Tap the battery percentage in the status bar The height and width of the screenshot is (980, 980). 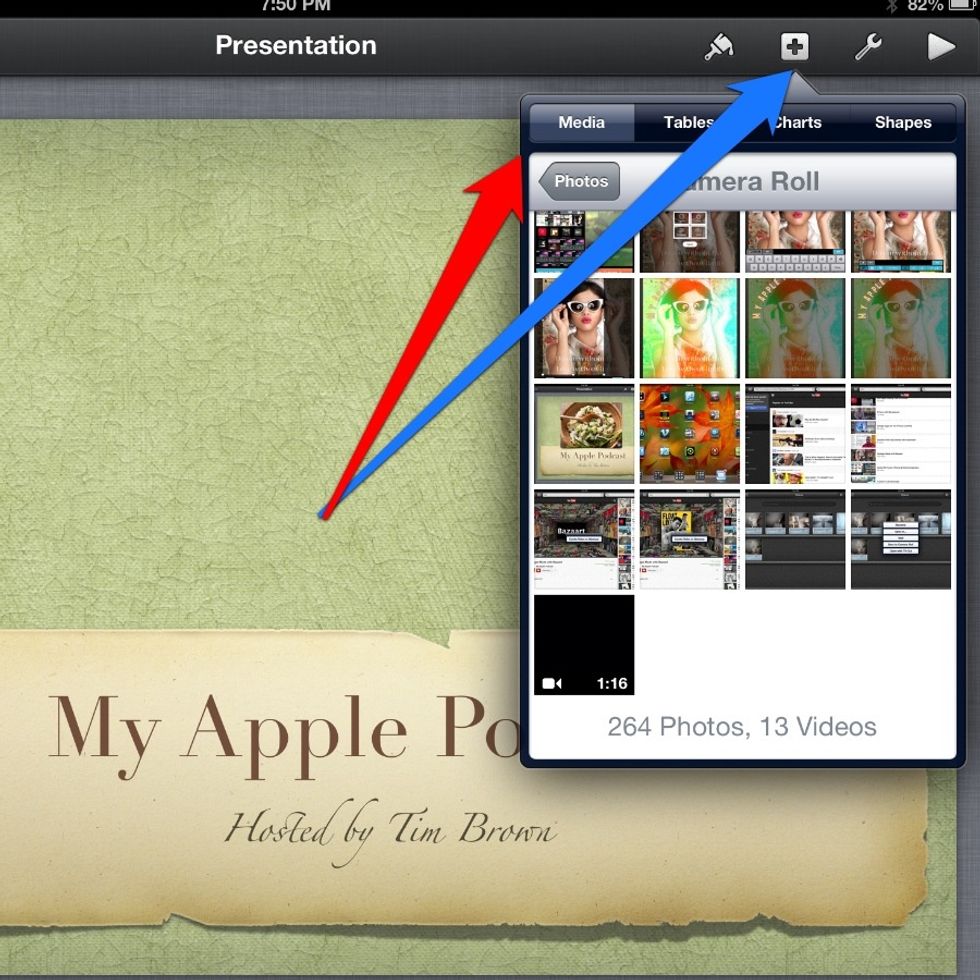coord(924,6)
